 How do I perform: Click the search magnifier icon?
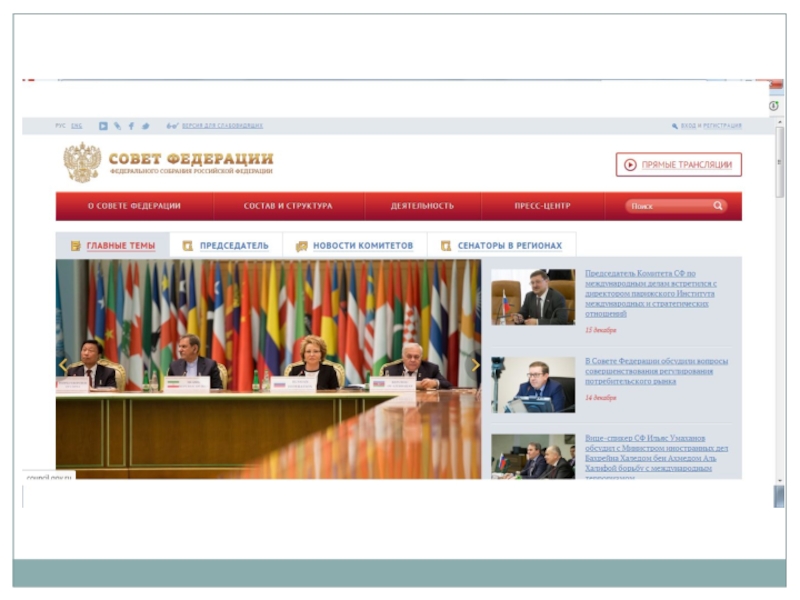pos(718,206)
